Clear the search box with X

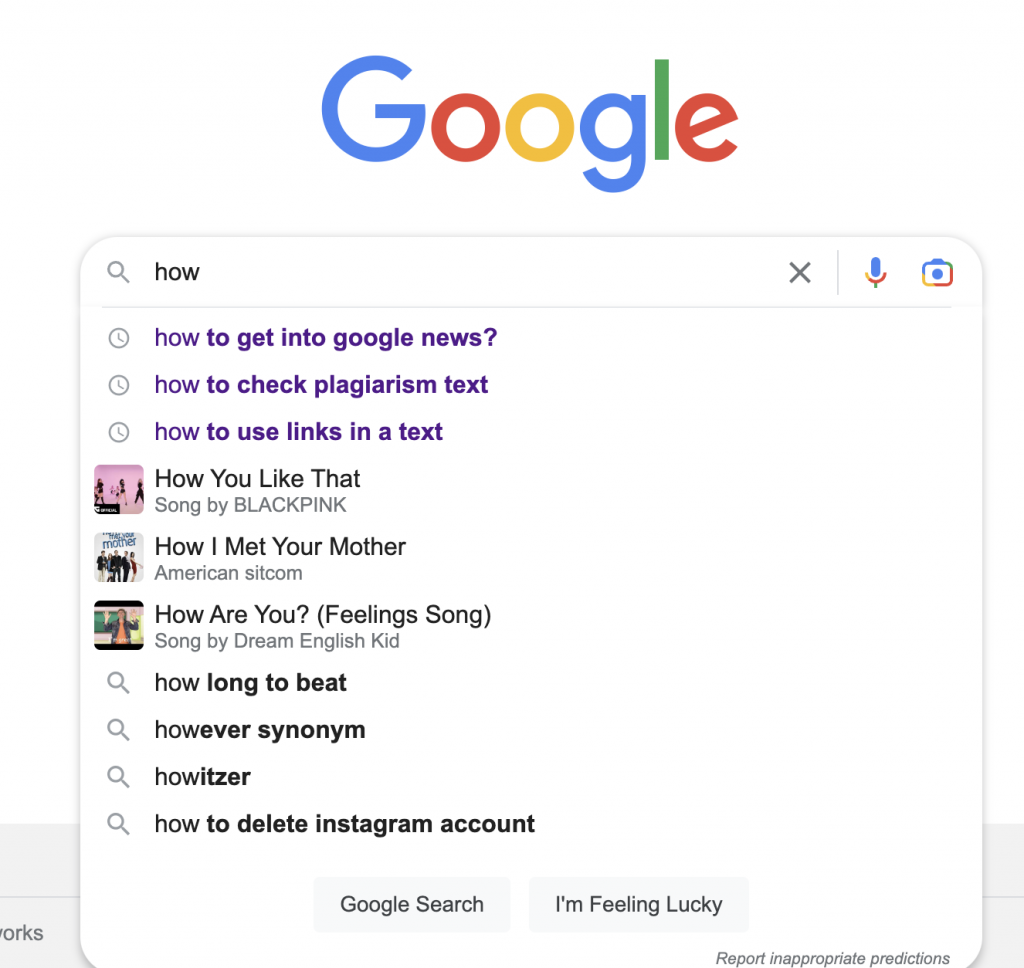800,272
